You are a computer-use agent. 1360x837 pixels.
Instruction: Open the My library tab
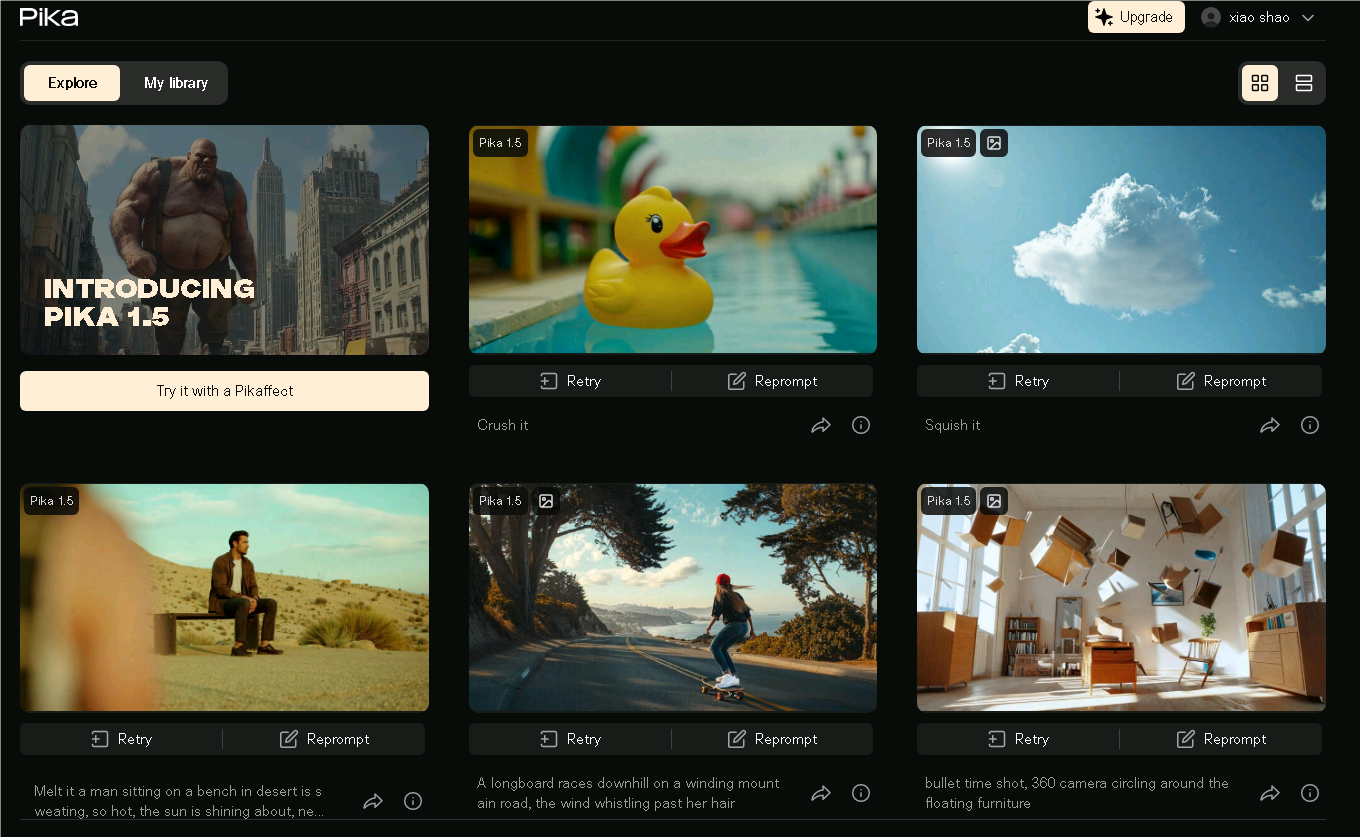(x=176, y=83)
